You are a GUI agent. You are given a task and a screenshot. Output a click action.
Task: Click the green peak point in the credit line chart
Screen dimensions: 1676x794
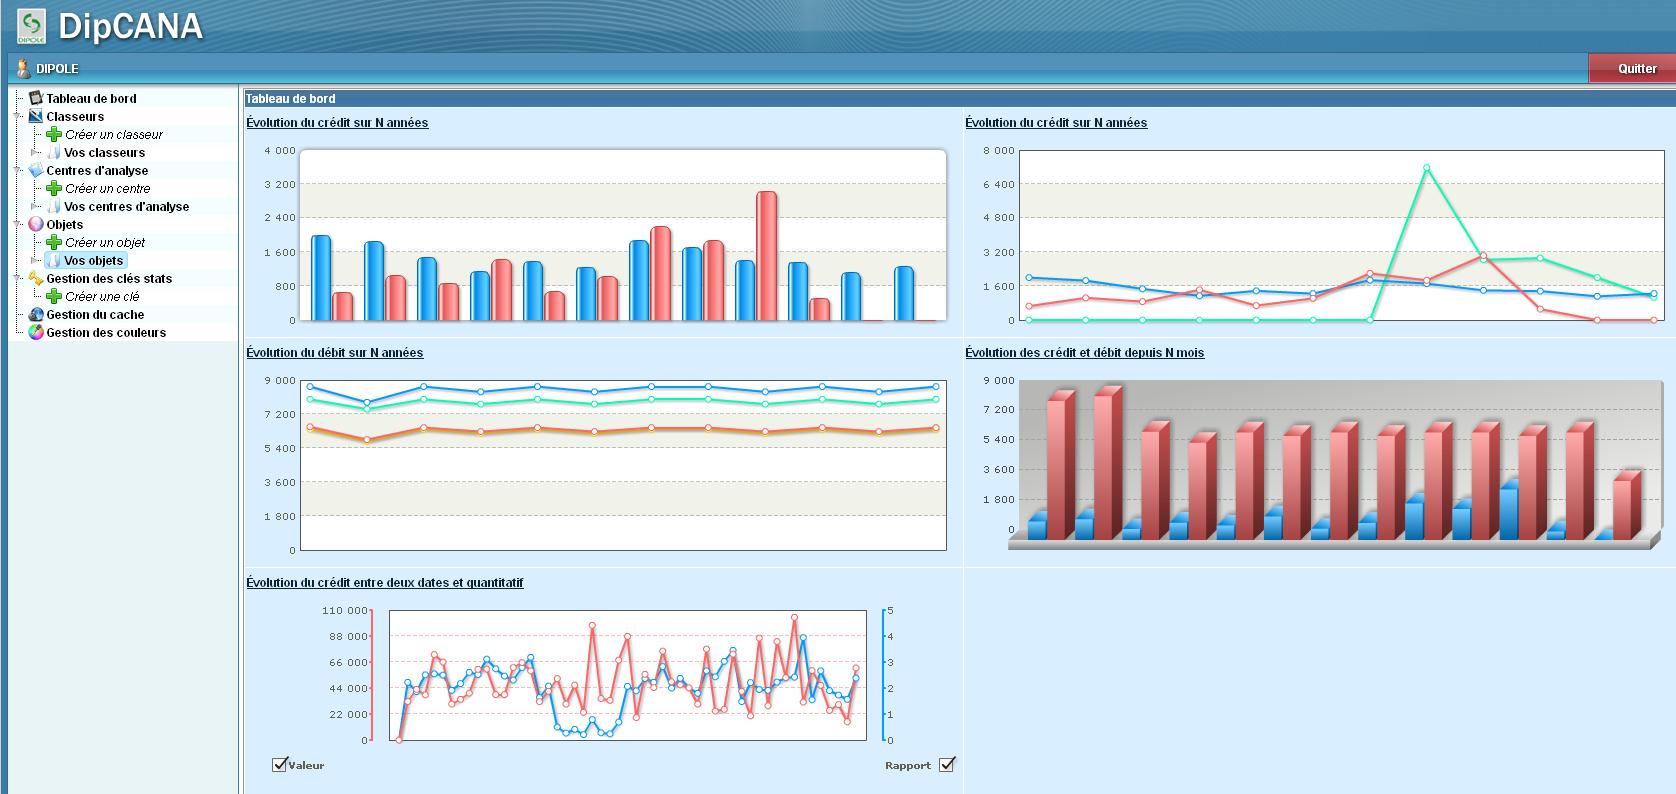pos(1426,168)
